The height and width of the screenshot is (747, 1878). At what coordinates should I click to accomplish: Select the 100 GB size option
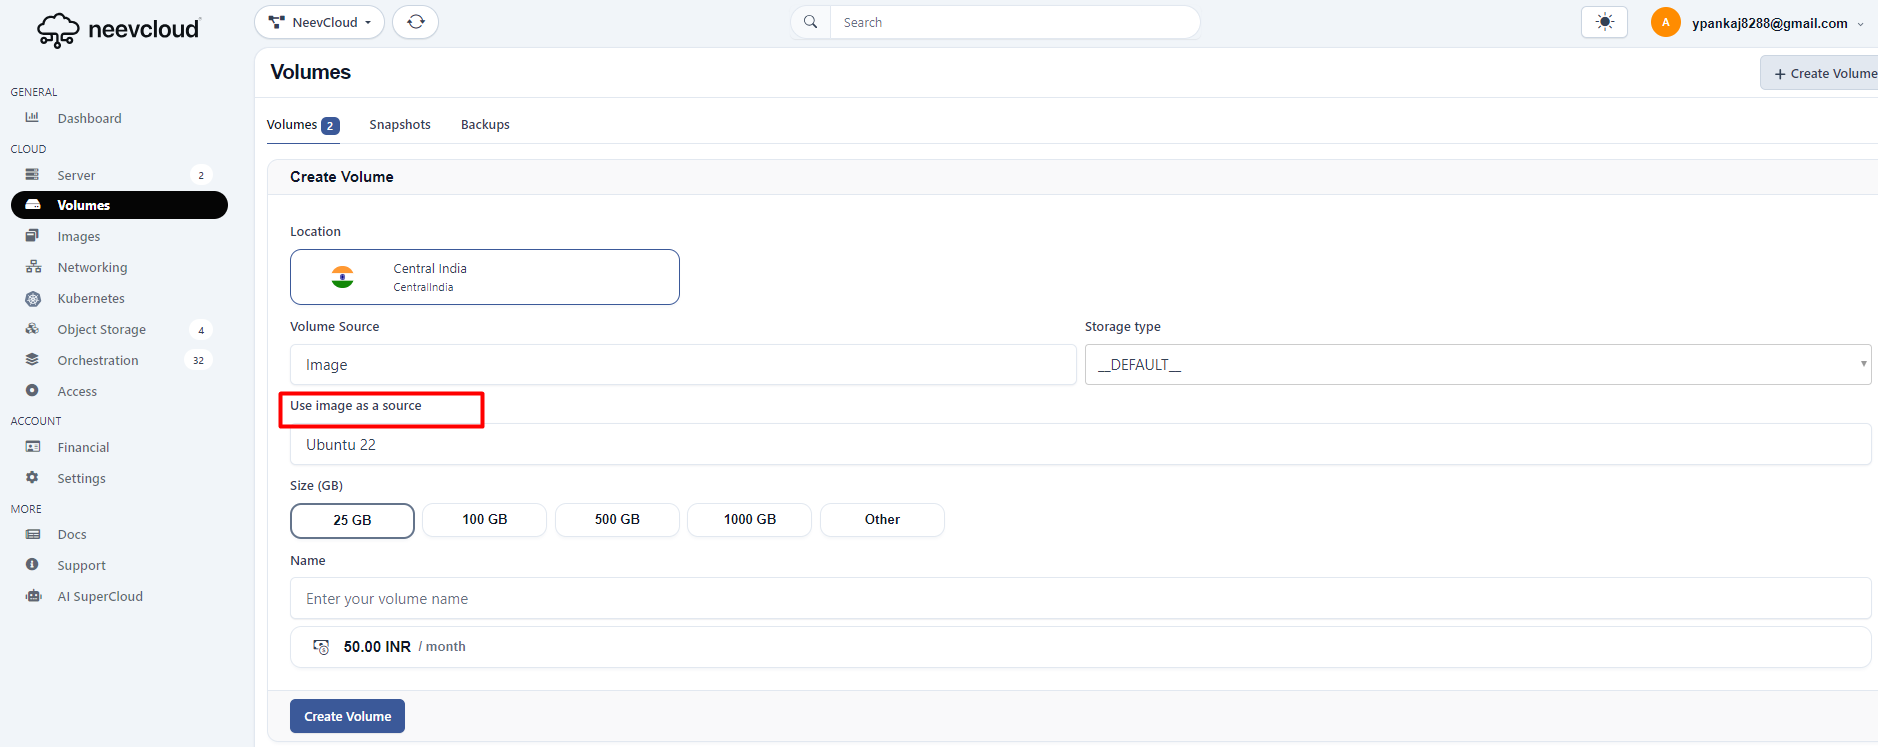click(484, 520)
